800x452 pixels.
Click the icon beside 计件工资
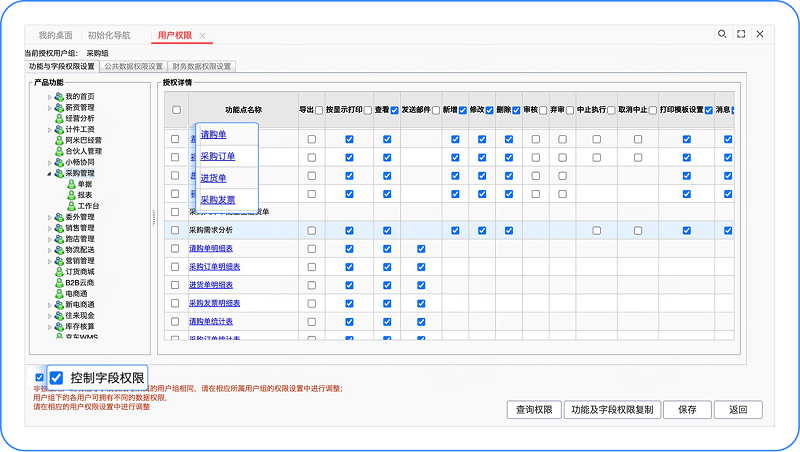pyautogui.click(x=59, y=130)
